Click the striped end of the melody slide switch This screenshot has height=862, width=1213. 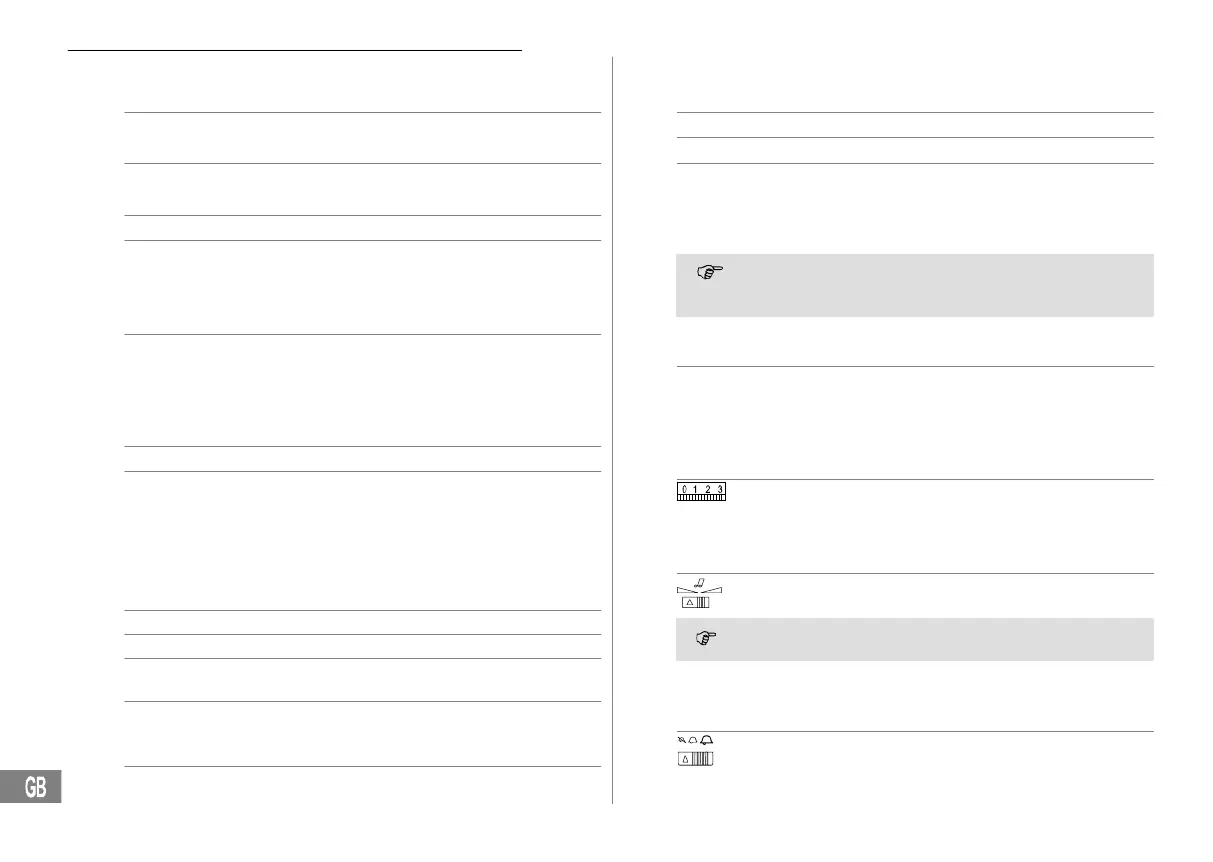coord(703,602)
